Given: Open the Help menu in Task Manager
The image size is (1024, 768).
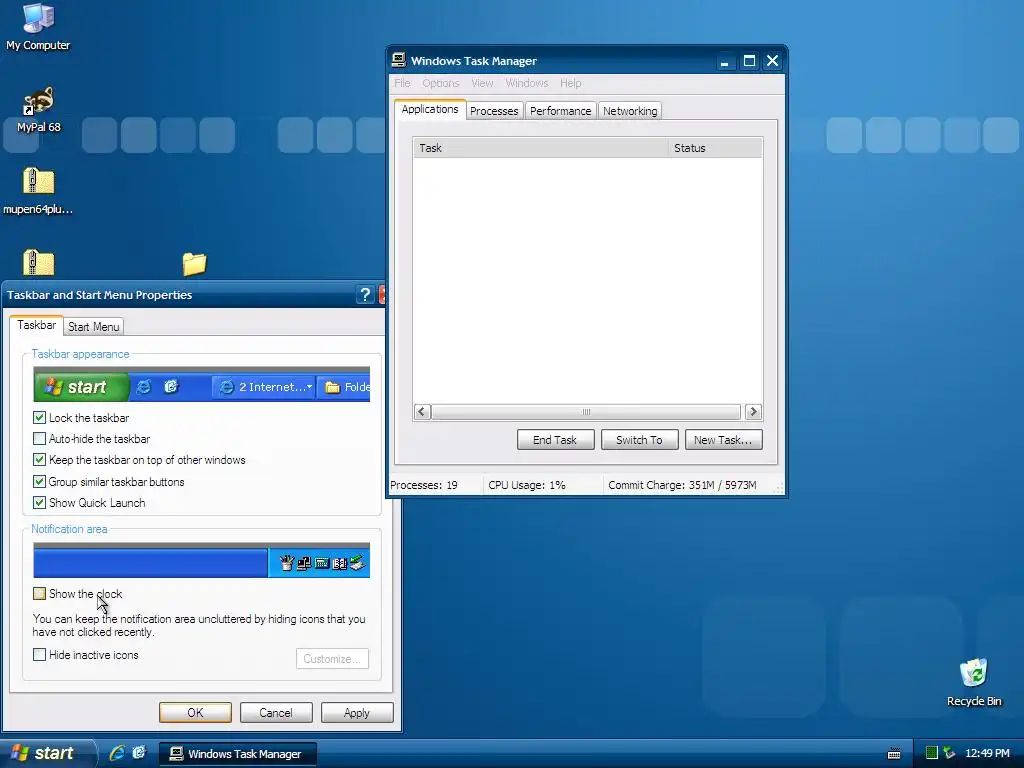Looking at the screenshot, I should pyautogui.click(x=570, y=83).
